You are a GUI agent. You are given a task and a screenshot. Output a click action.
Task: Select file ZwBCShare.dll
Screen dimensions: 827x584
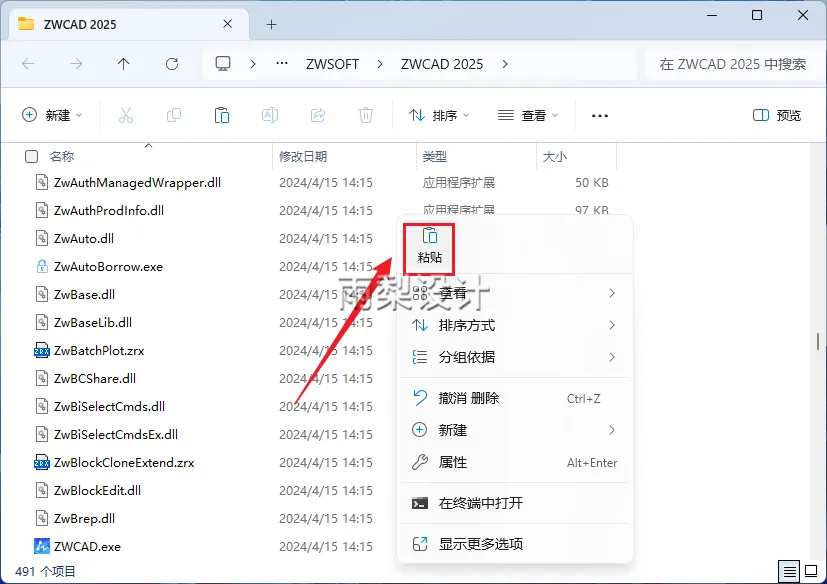pos(95,378)
